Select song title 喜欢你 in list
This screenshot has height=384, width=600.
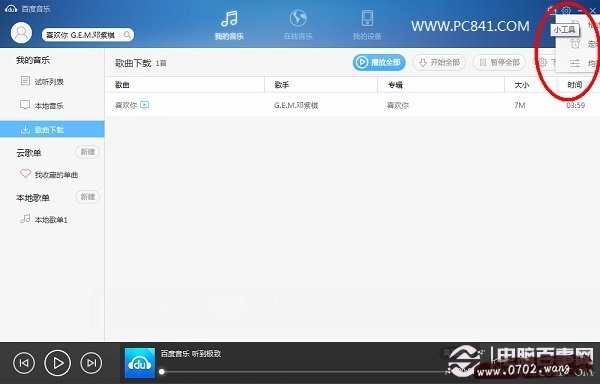tap(126, 105)
